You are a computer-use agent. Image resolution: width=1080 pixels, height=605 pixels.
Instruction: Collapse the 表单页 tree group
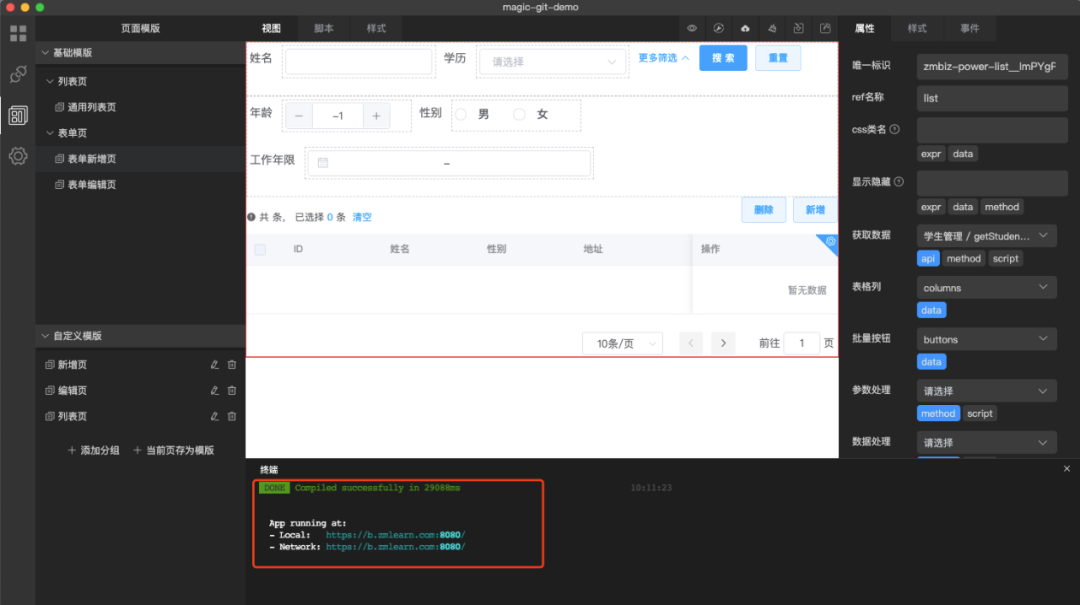(50, 133)
